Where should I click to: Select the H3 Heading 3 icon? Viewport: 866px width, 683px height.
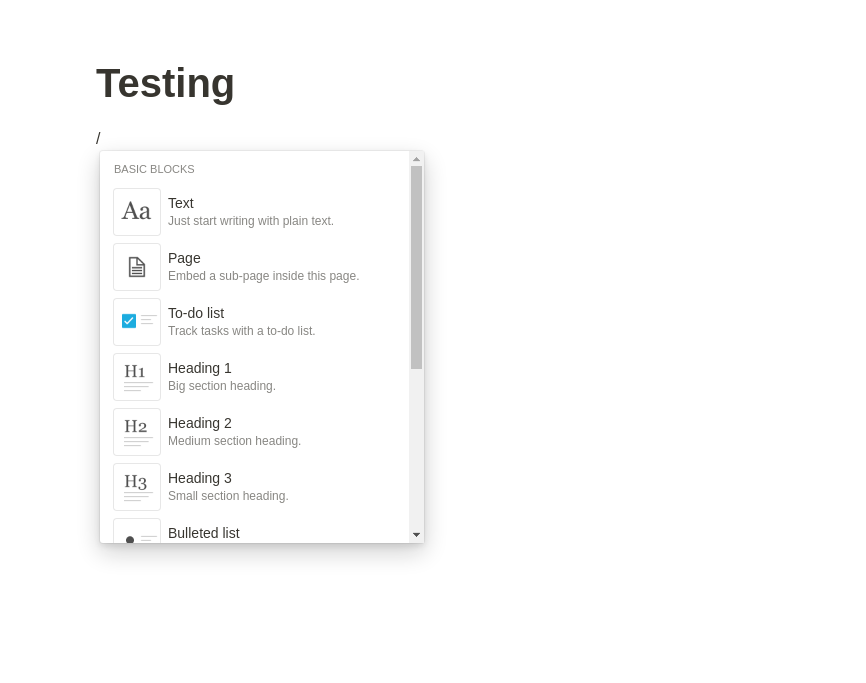(x=137, y=486)
